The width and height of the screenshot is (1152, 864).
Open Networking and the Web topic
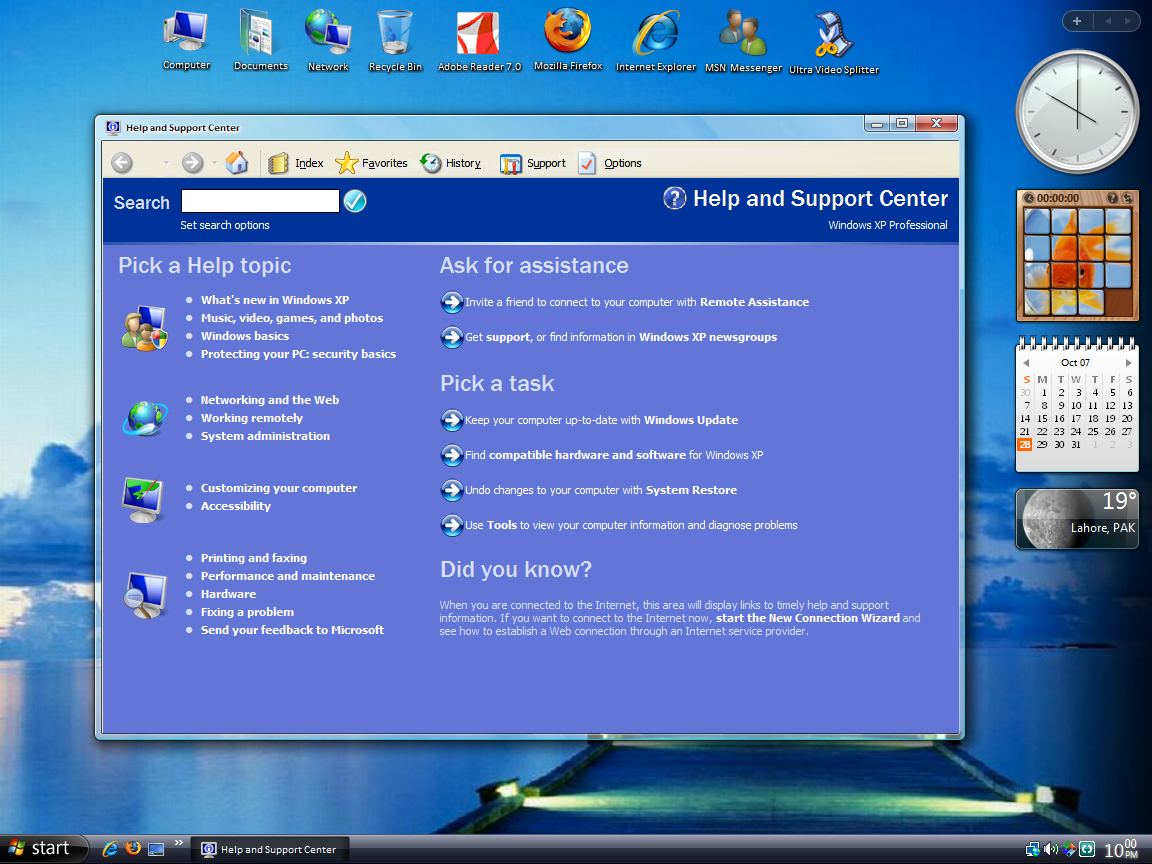(x=270, y=400)
